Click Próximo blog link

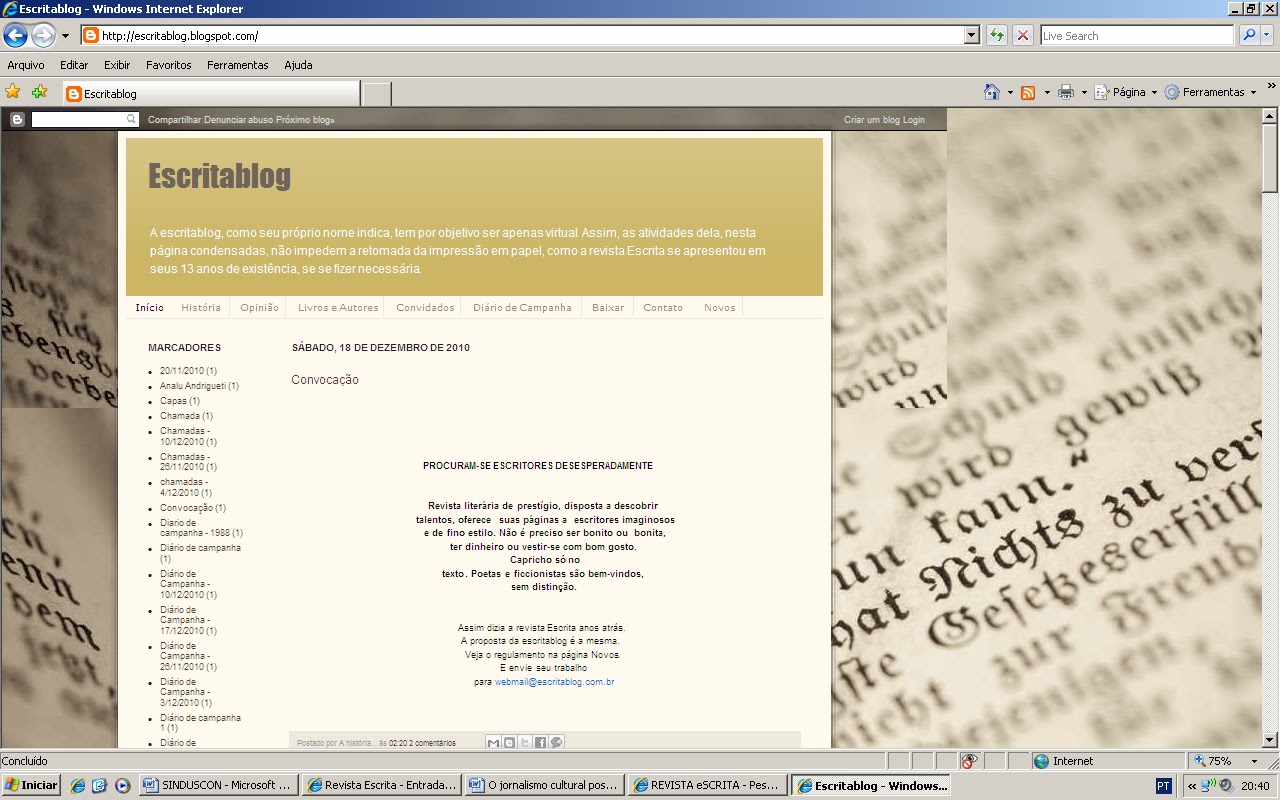click(305, 120)
